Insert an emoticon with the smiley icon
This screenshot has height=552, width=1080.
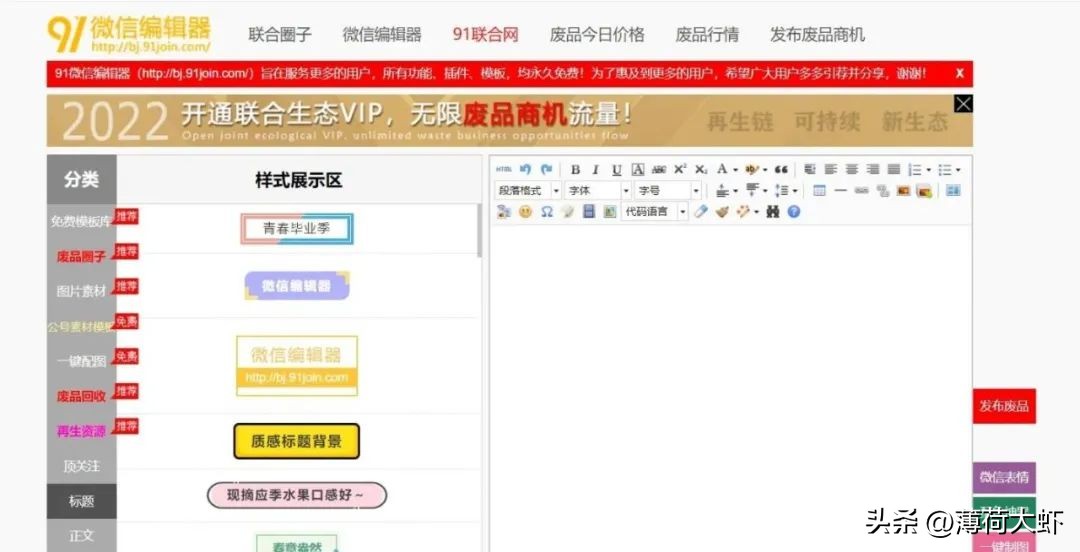tap(526, 212)
